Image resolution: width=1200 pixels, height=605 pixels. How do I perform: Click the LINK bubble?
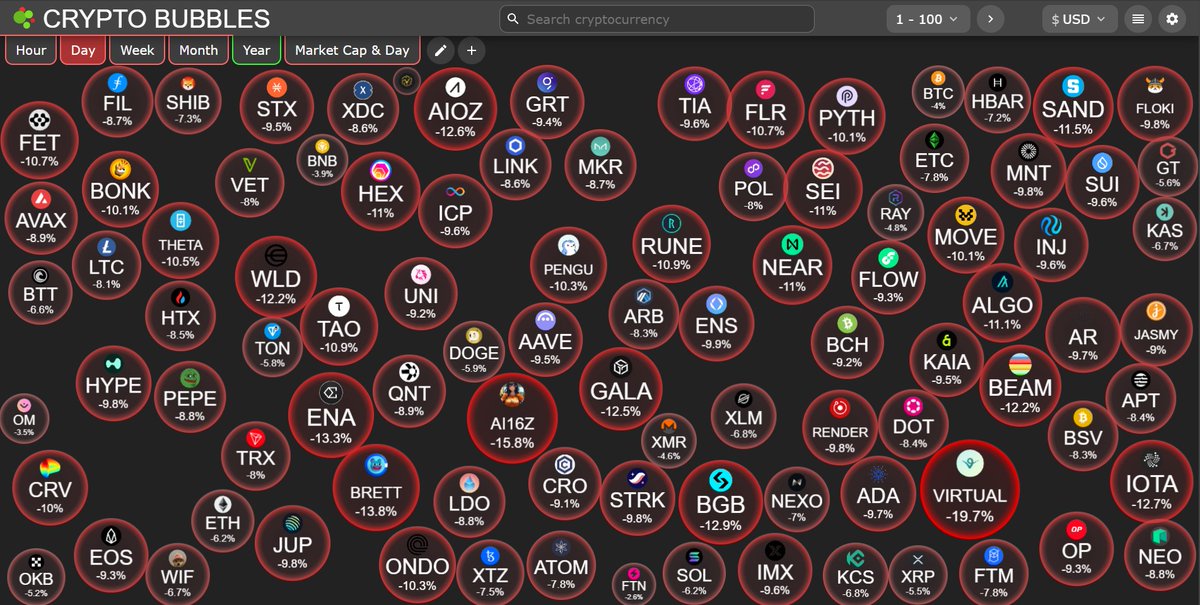[516, 165]
